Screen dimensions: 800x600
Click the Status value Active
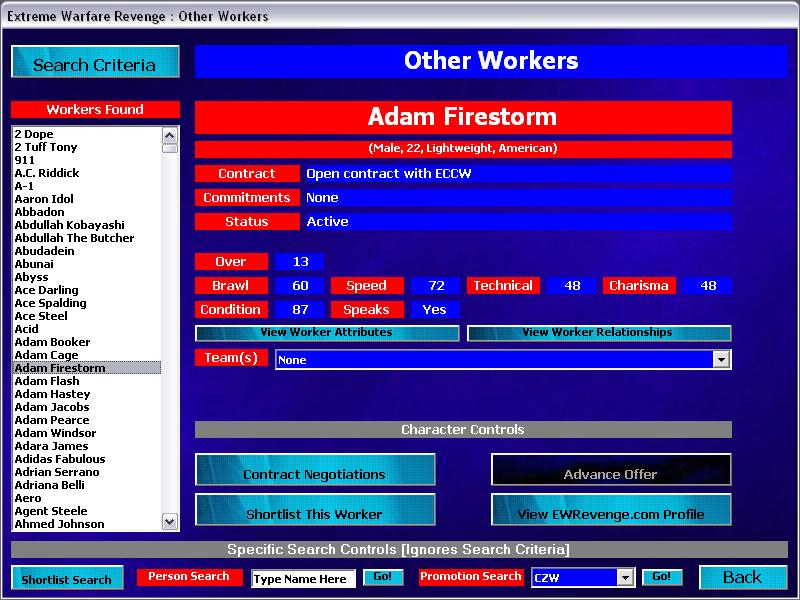click(x=328, y=221)
